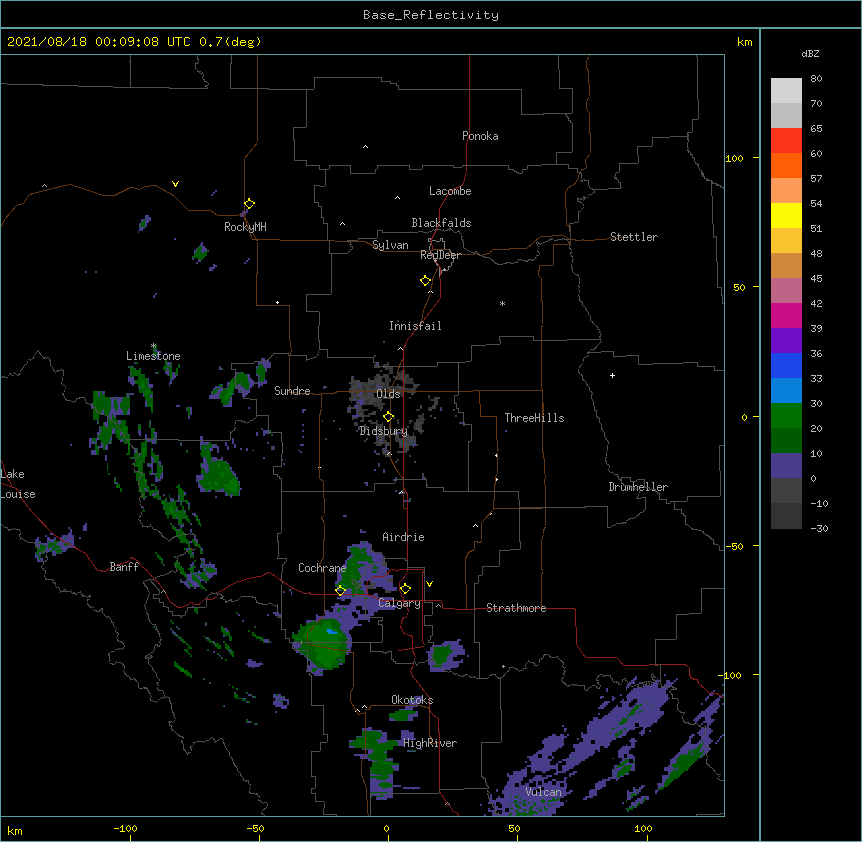Click the RedDeer city label
Viewport: 862px width, 842px height.
[x=440, y=255]
